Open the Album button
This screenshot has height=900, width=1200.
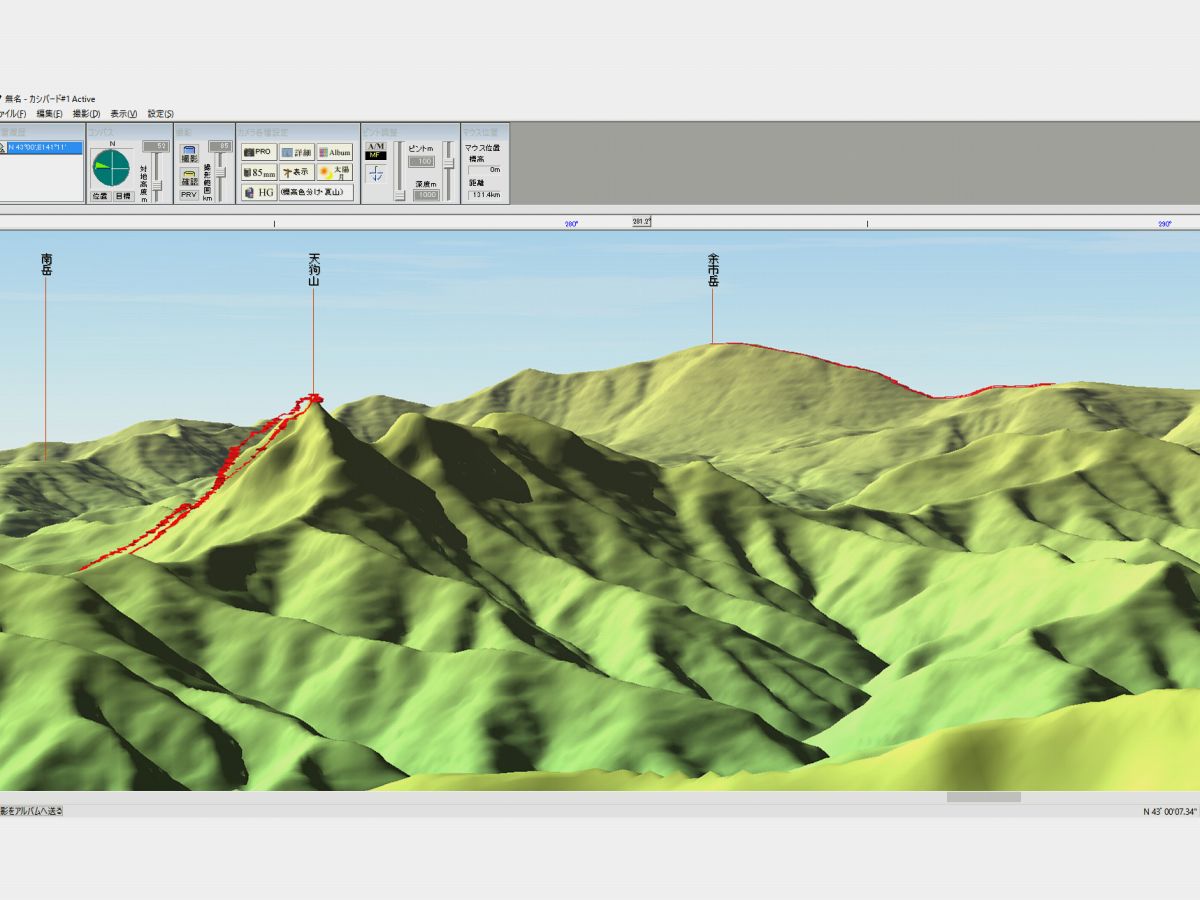(335, 152)
